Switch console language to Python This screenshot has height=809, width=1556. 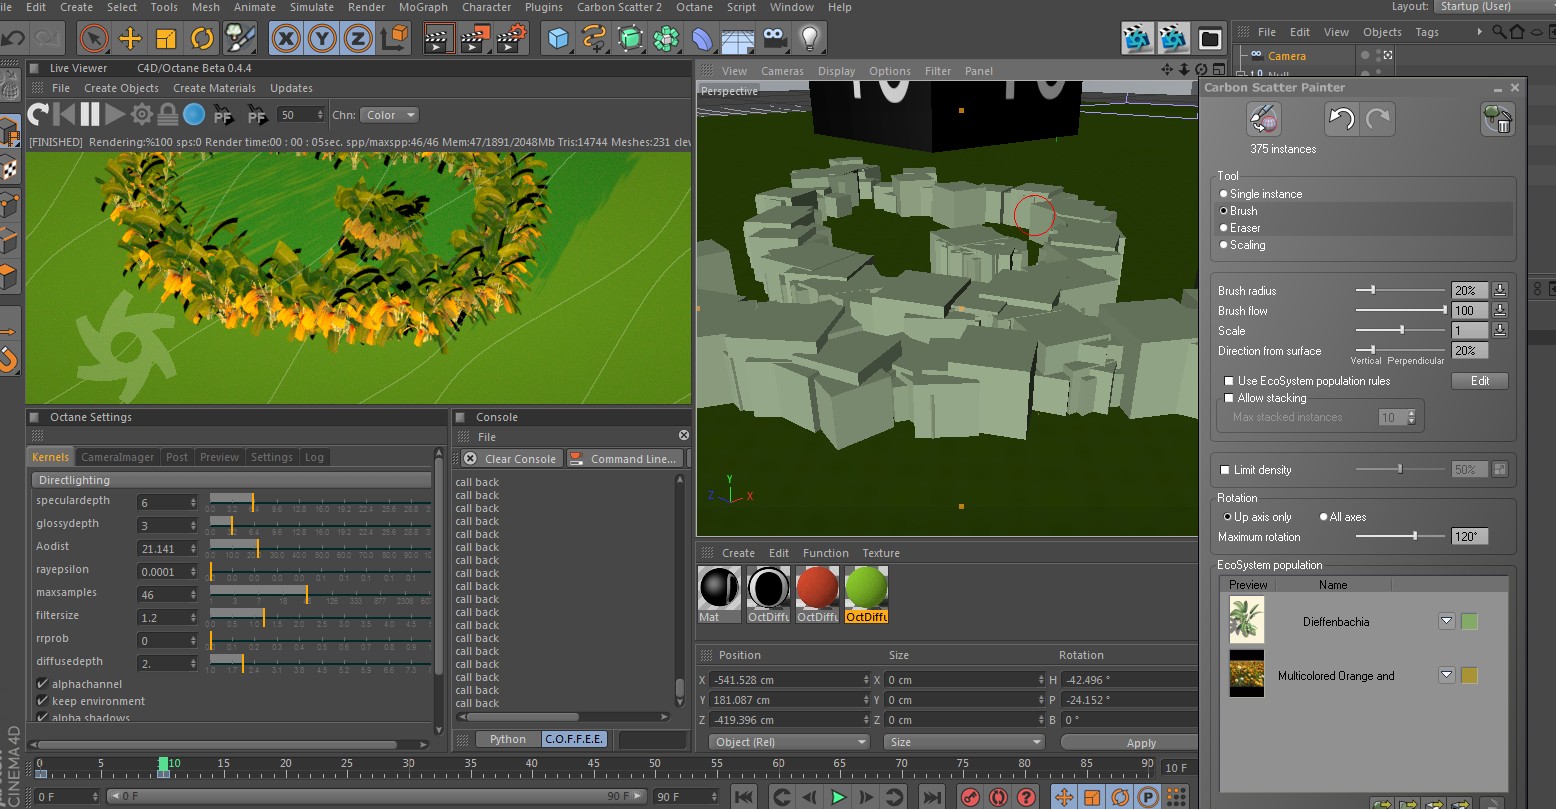(507, 739)
